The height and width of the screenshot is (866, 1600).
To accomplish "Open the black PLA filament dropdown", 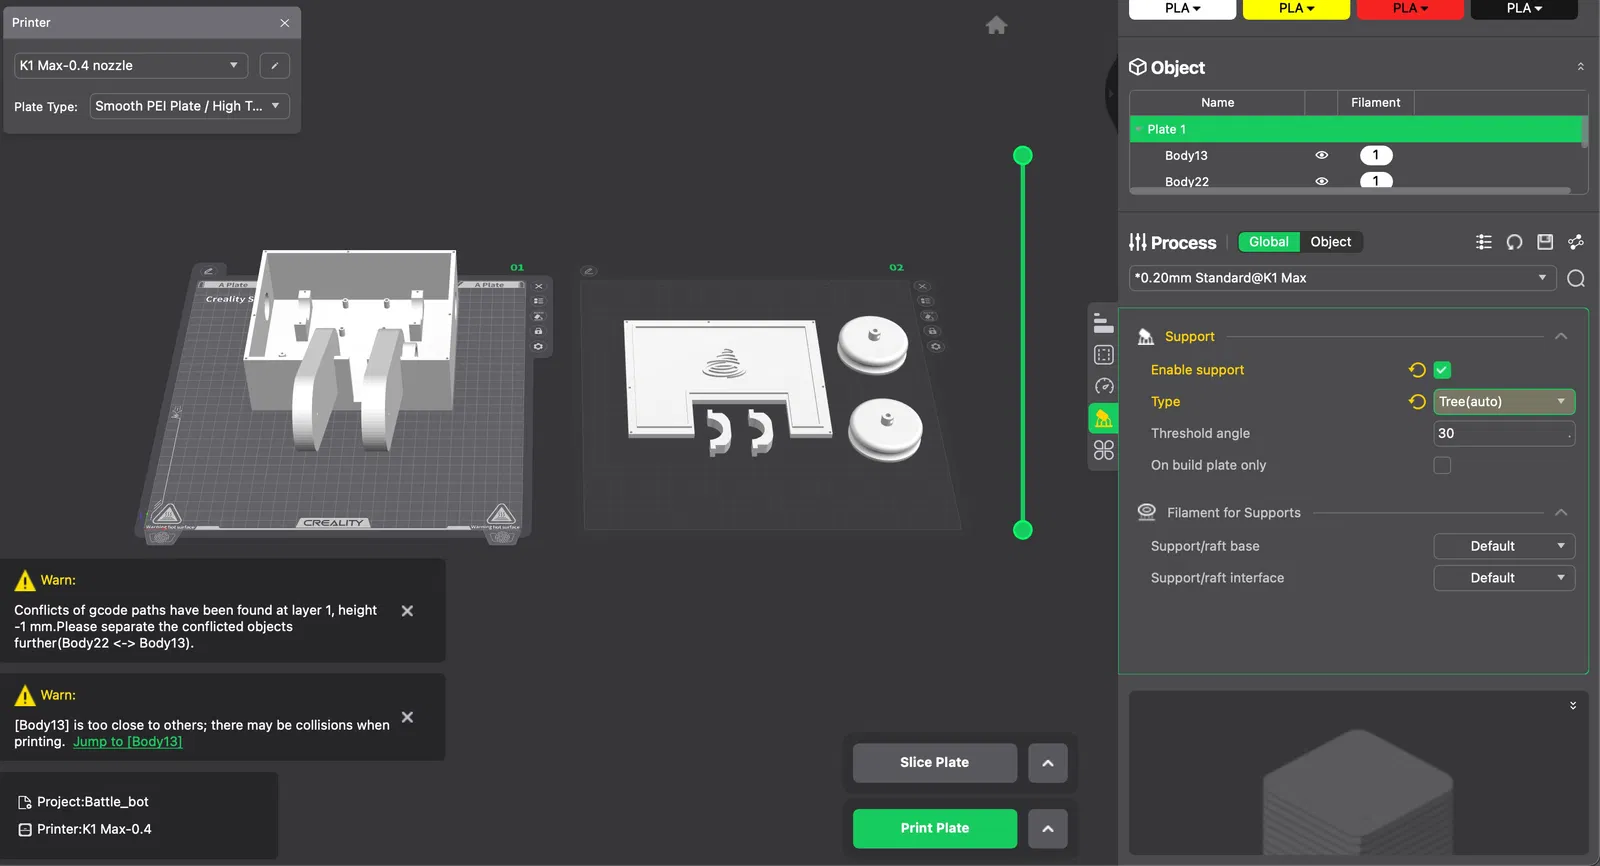I will 1525,9.
